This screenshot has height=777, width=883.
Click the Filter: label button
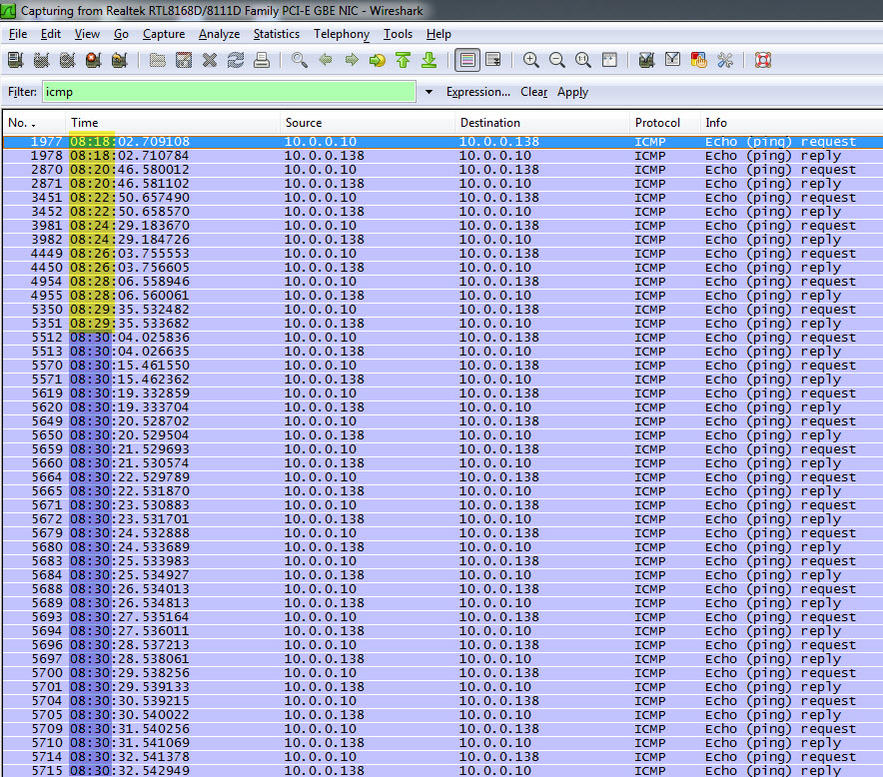tap(23, 92)
